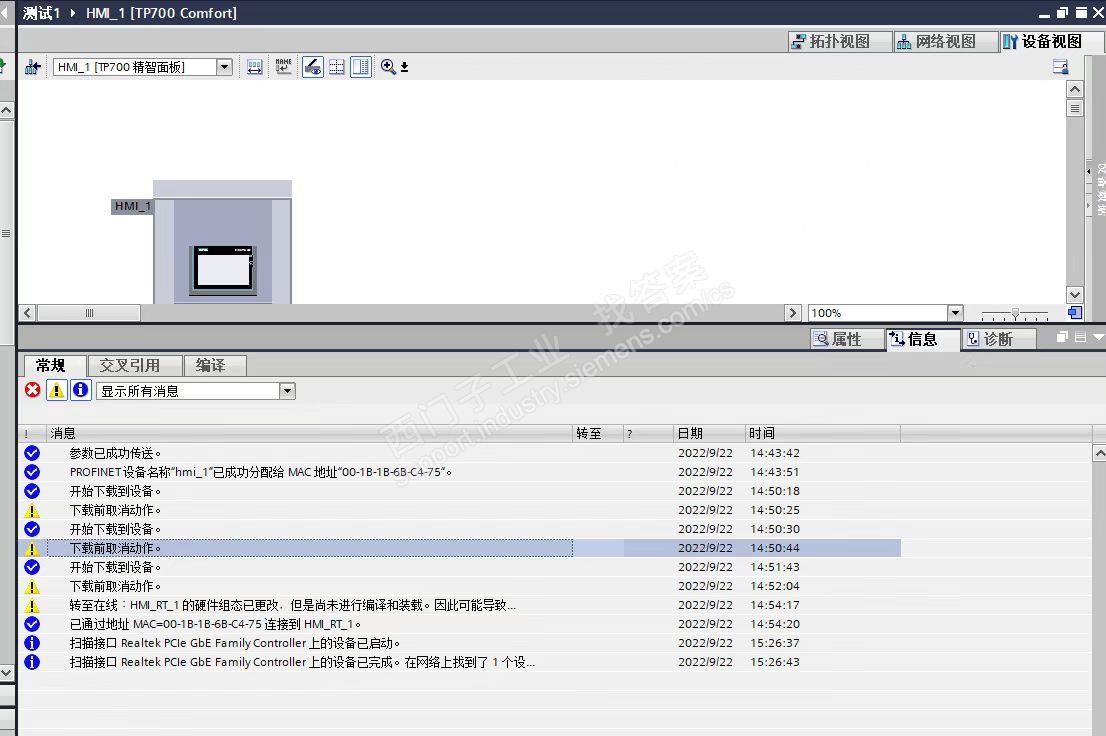The height and width of the screenshot is (736, 1106).
Task: Click the float inspector window icon
Action: click(x=1062, y=337)
